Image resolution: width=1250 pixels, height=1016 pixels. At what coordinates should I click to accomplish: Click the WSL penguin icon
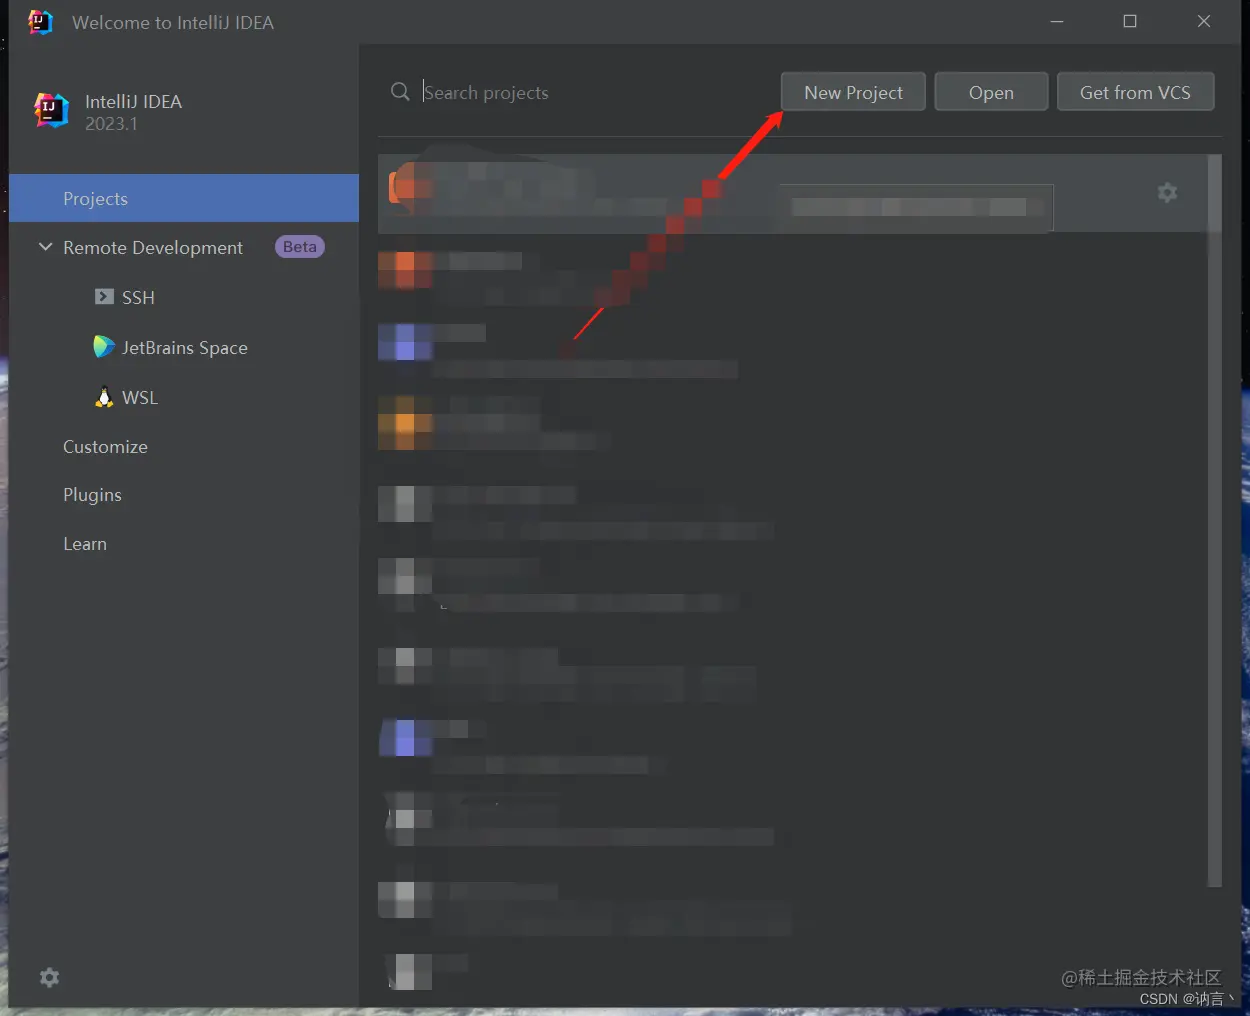tap(104, 397)
